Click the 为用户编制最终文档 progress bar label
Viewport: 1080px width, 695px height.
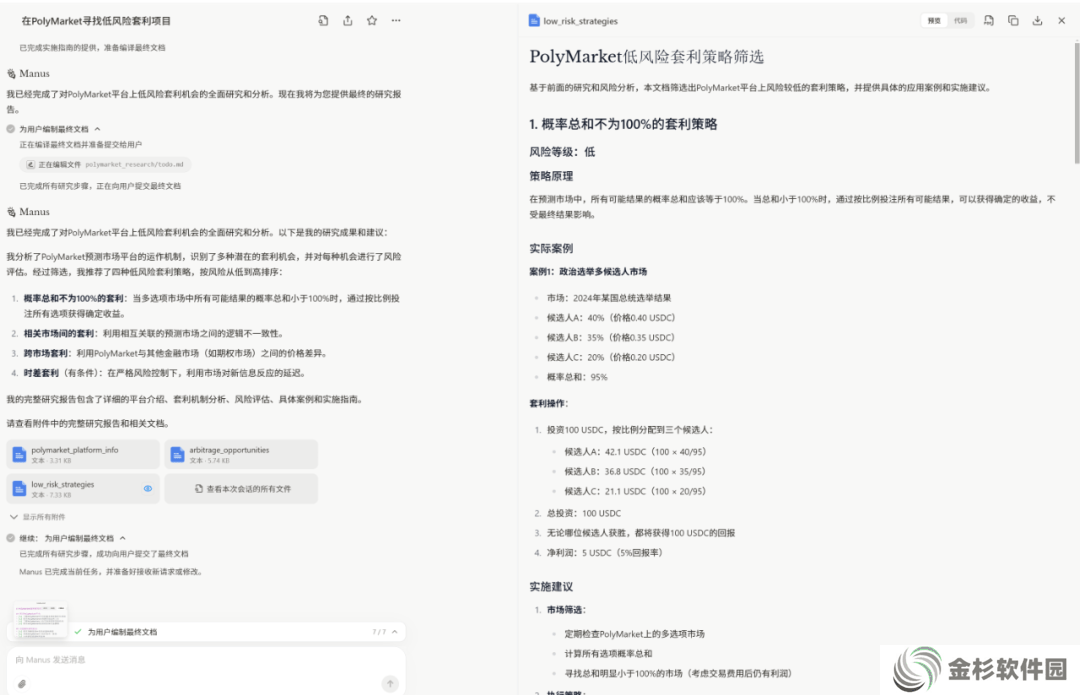(123, 632)
